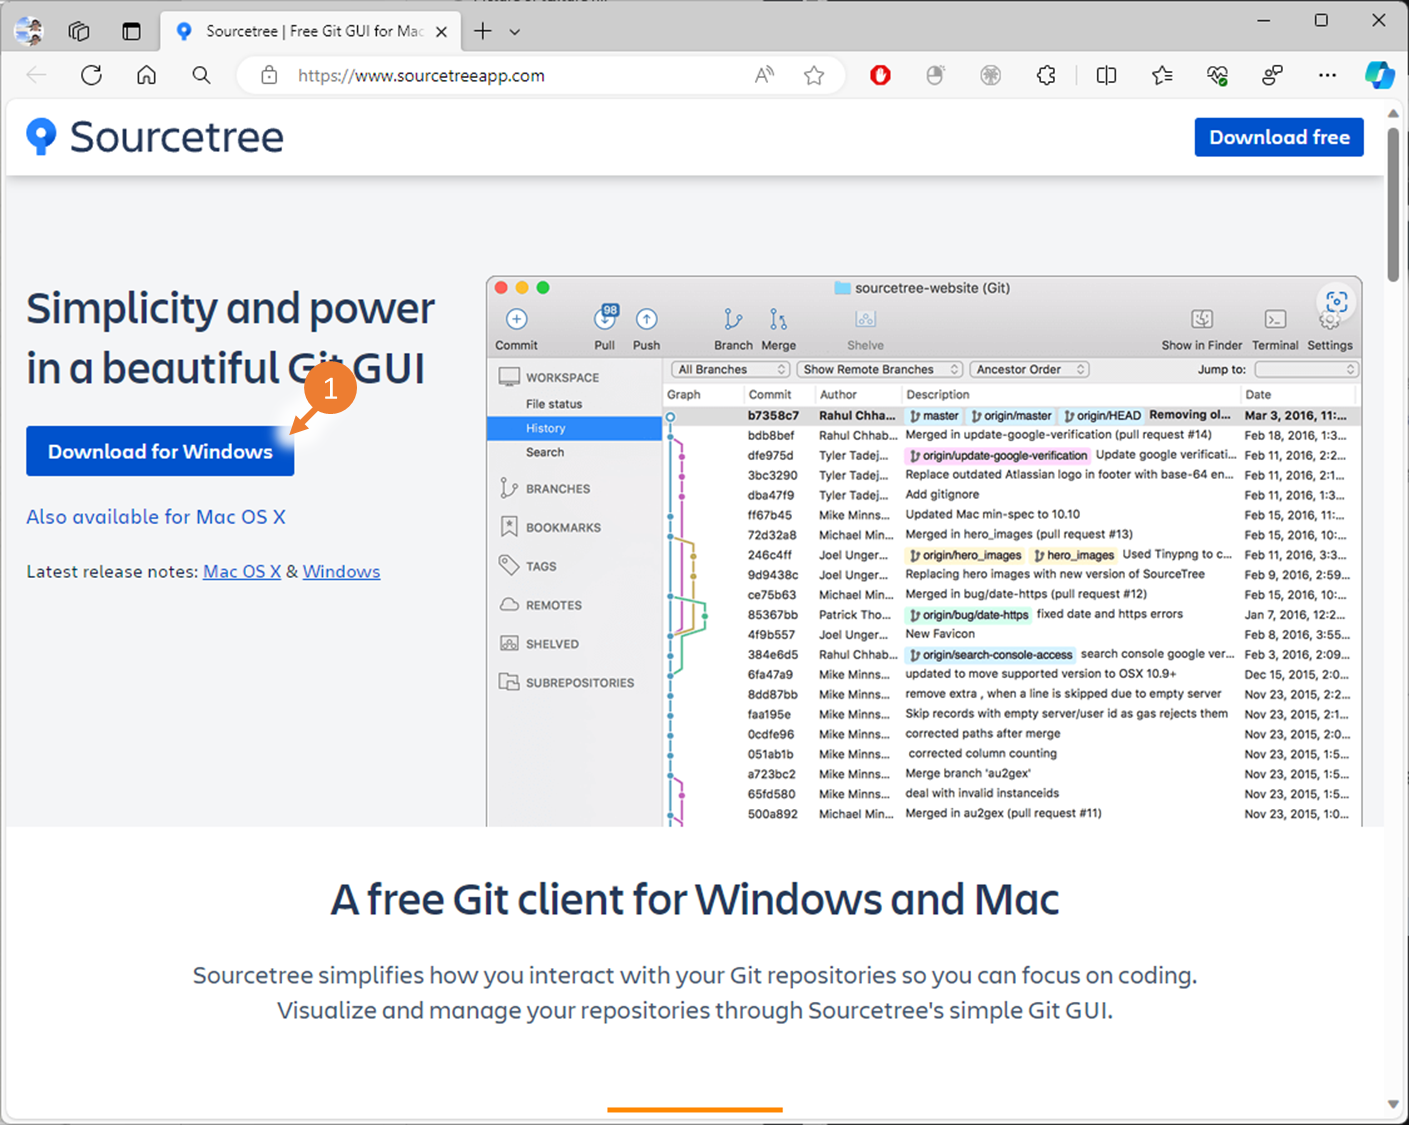Activate the Read aloud icon
Screen dimensions: 1409x1125
(764, 75)
